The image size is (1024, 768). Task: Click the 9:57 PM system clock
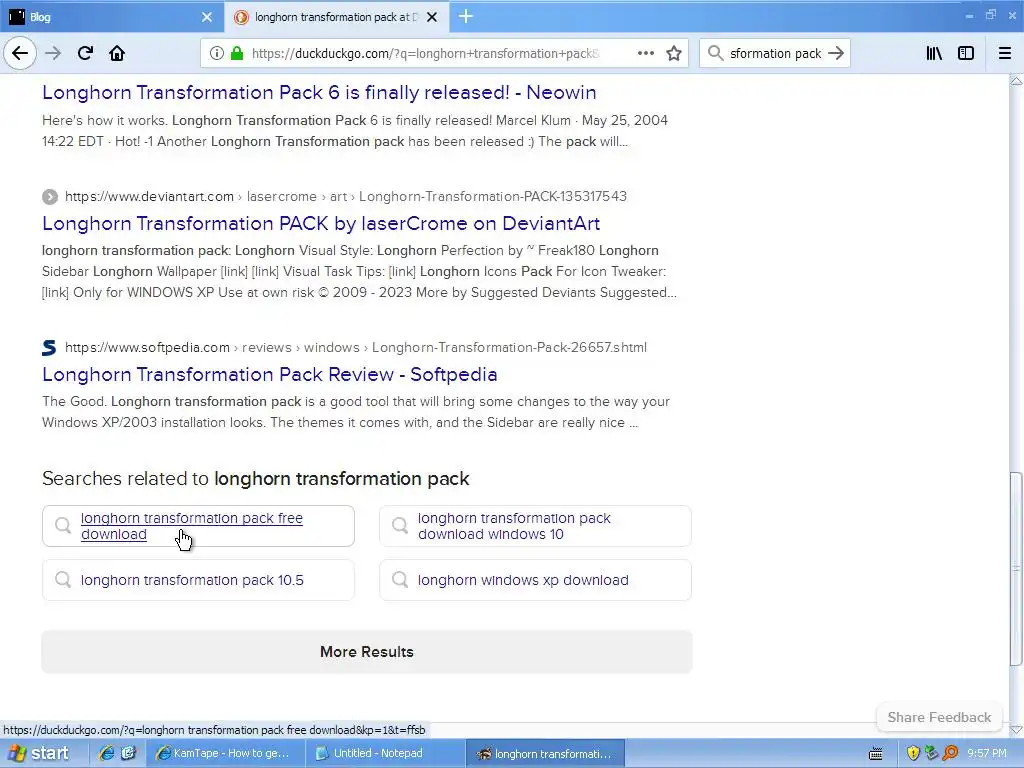pos(986,754)
